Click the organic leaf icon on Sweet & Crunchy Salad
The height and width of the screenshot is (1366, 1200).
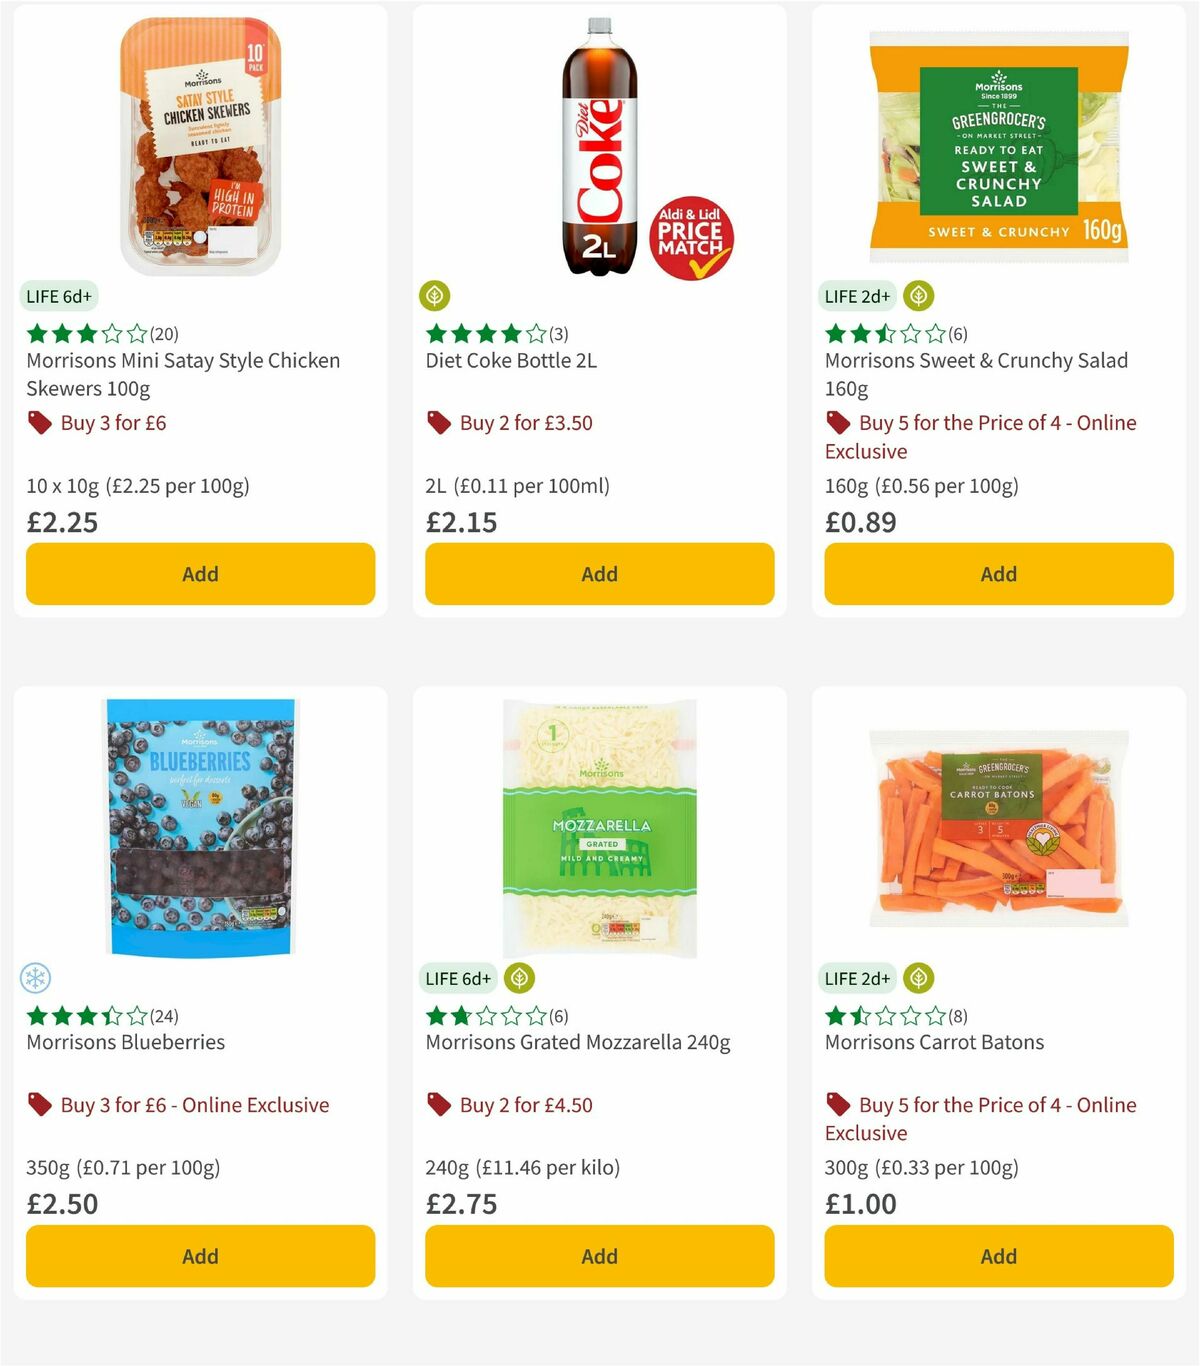tap(917, 296)
